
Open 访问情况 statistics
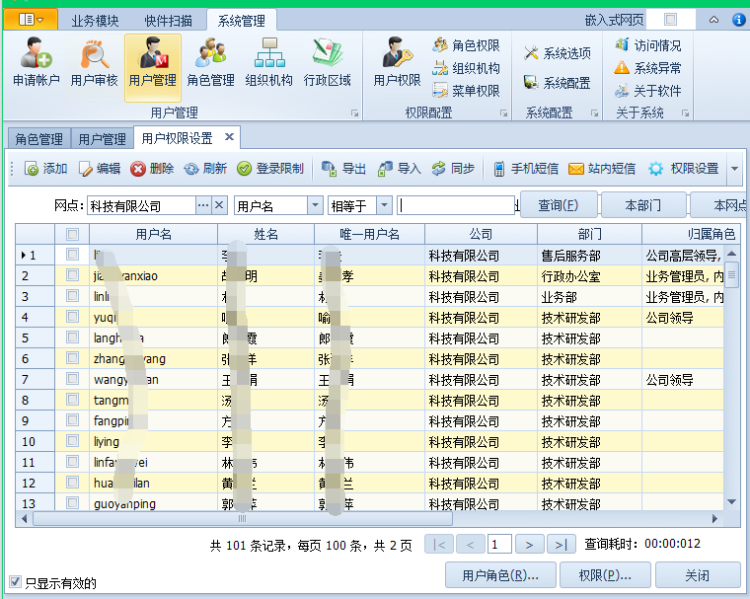click(648, 45)
